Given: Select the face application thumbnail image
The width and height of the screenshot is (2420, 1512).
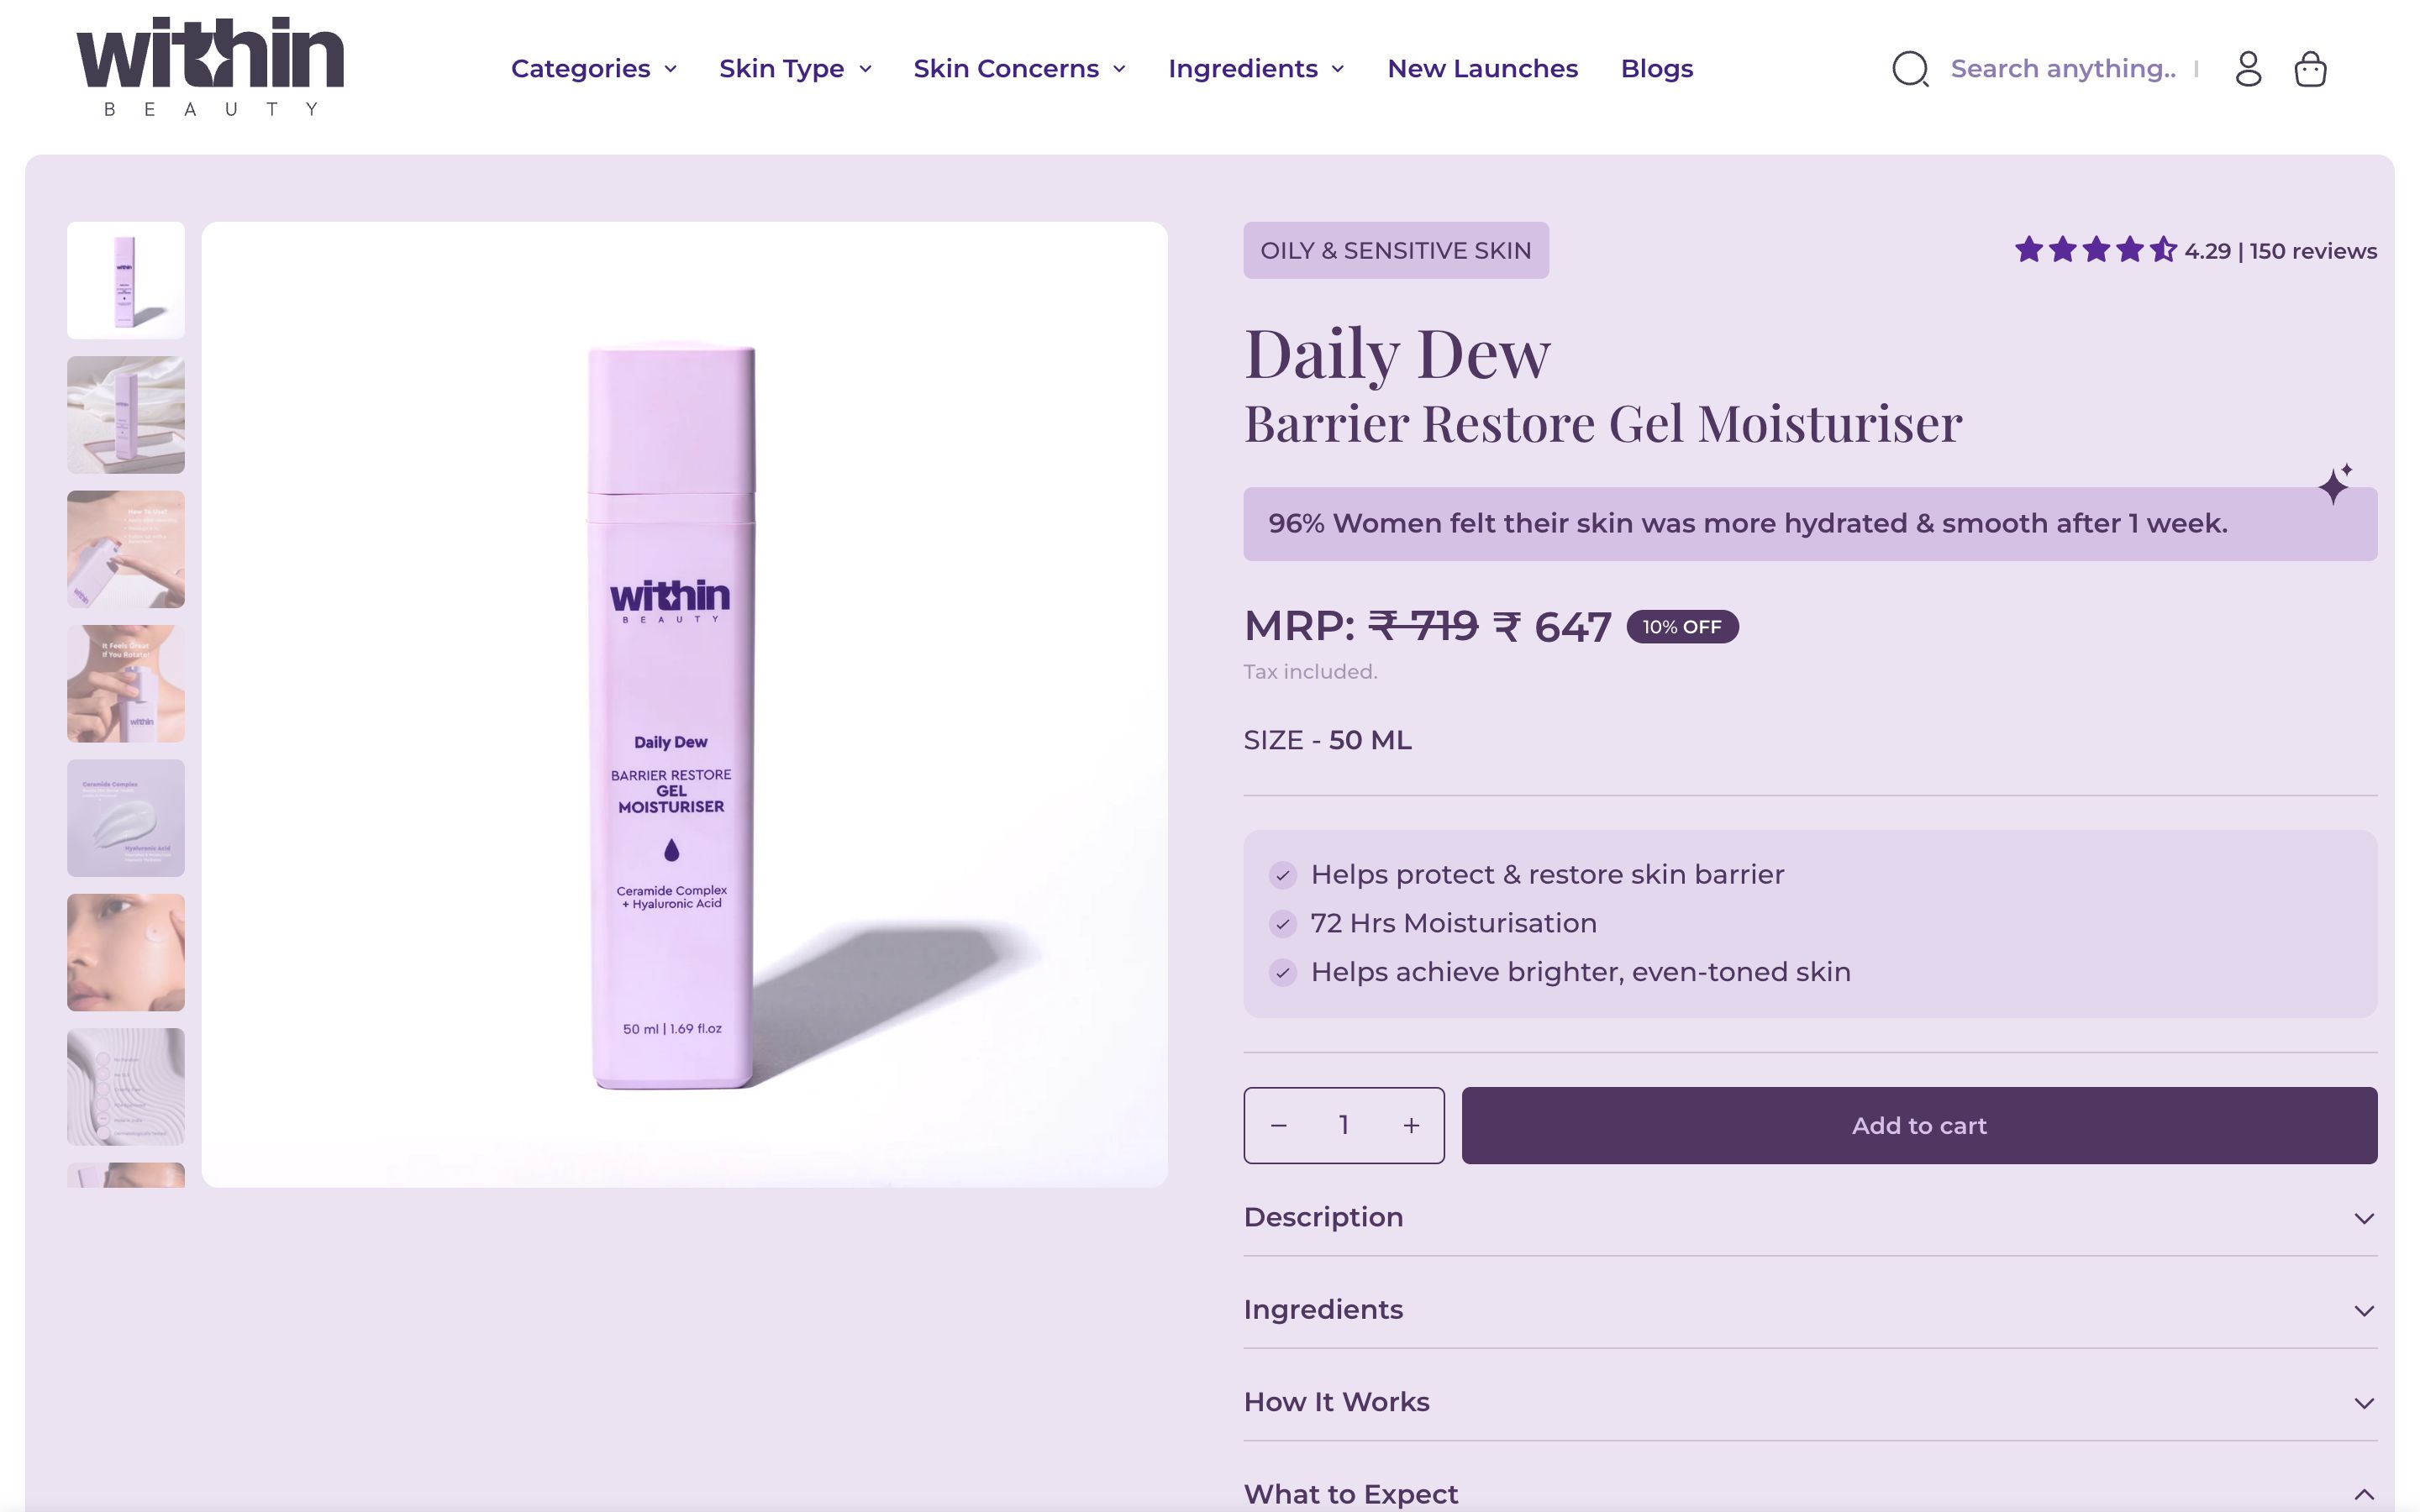Looking at the screenshot, I should [125, 952].
